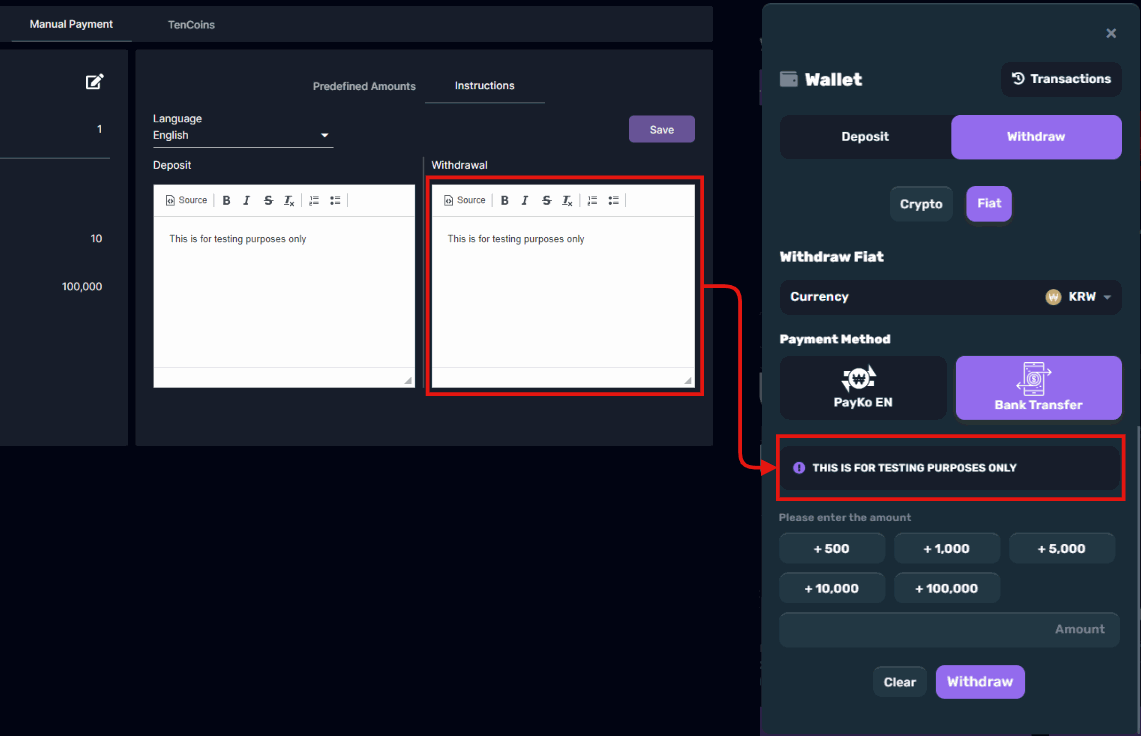Switch to the Instructions tab
The image size is (1141, 736).
coord(485,86)
